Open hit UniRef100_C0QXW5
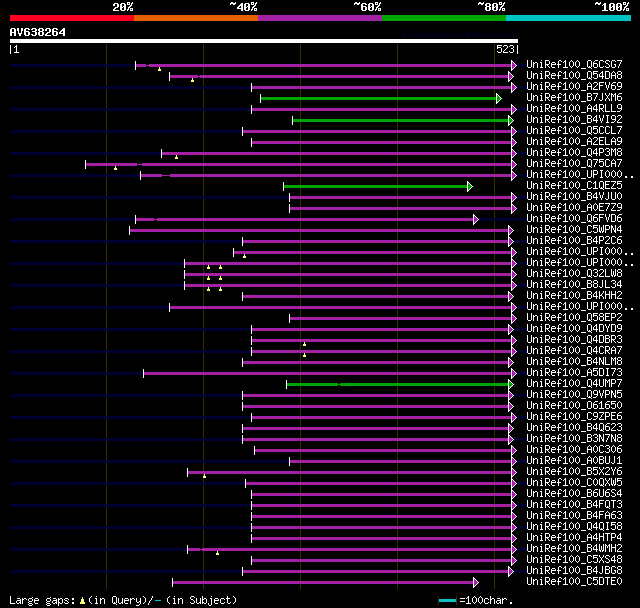This screenshot has height=608, width=640. pos(574,483)
